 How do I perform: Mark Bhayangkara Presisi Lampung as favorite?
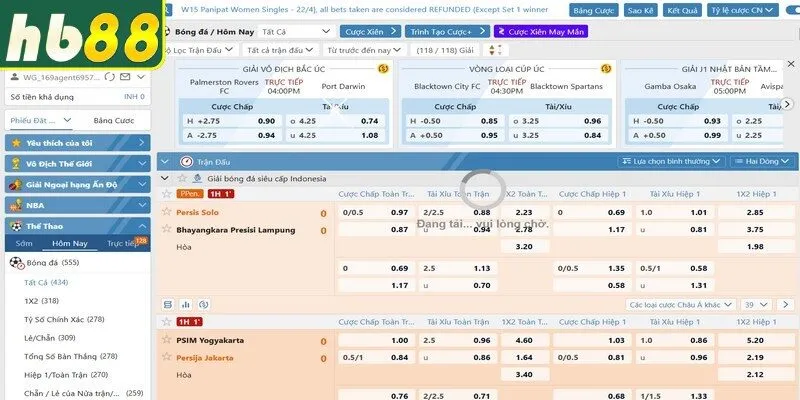pyautogui.click(x=166, y=229)
